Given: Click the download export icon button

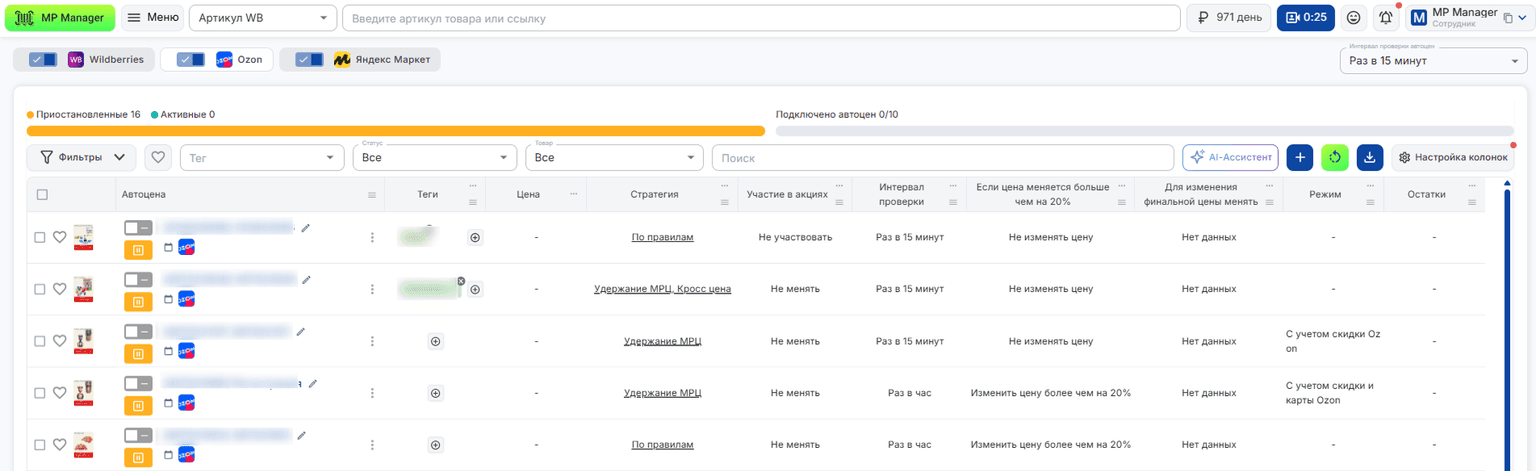Looking at the screenshot, I should [1370, 157].
